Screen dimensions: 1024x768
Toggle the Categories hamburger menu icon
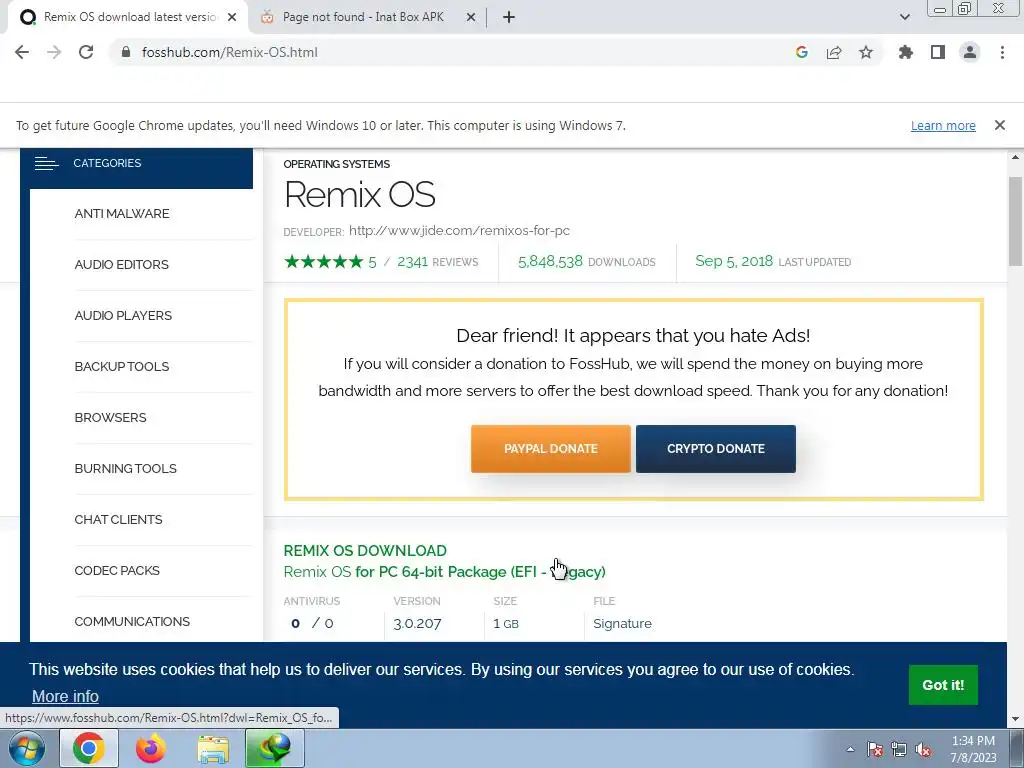point(46,163)
